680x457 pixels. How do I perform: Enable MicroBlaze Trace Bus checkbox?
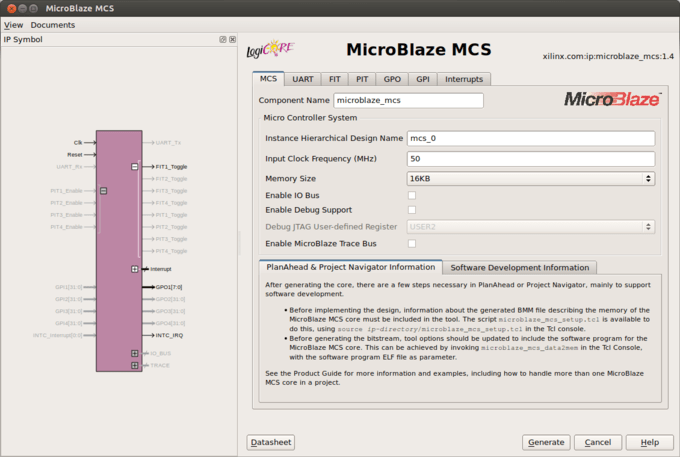click(x=412, y=244)
